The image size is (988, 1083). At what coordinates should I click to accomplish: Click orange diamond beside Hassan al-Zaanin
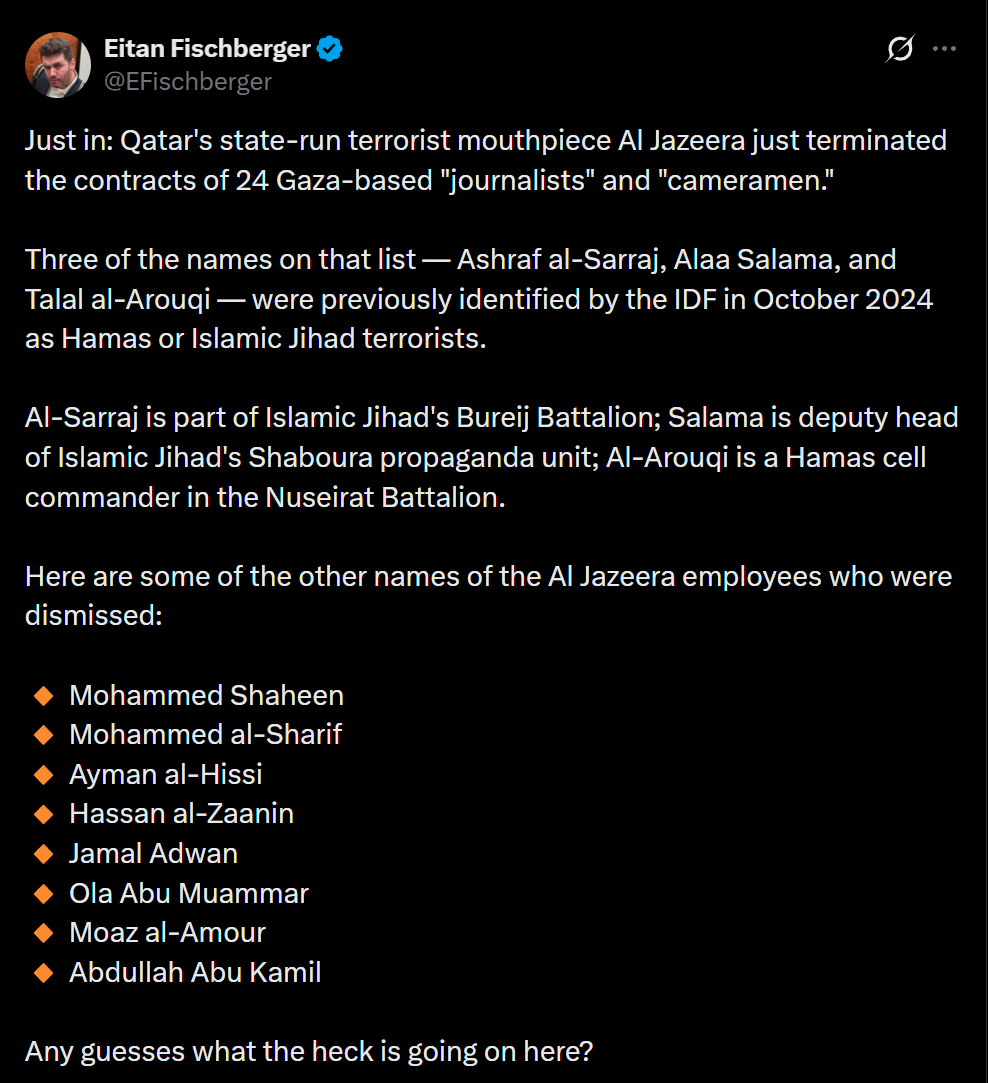44,814
